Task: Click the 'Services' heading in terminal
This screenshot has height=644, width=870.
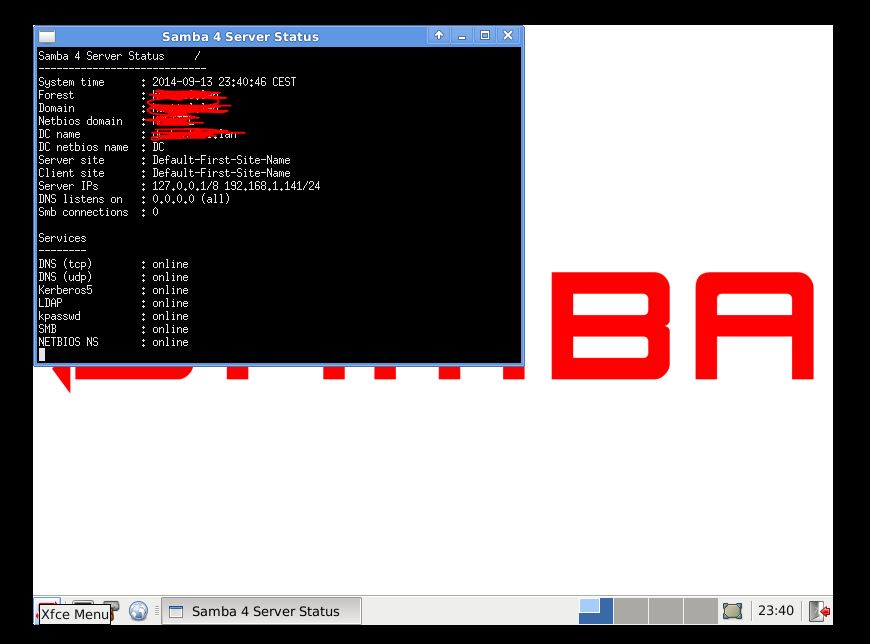Action: [x=62, y=238]
